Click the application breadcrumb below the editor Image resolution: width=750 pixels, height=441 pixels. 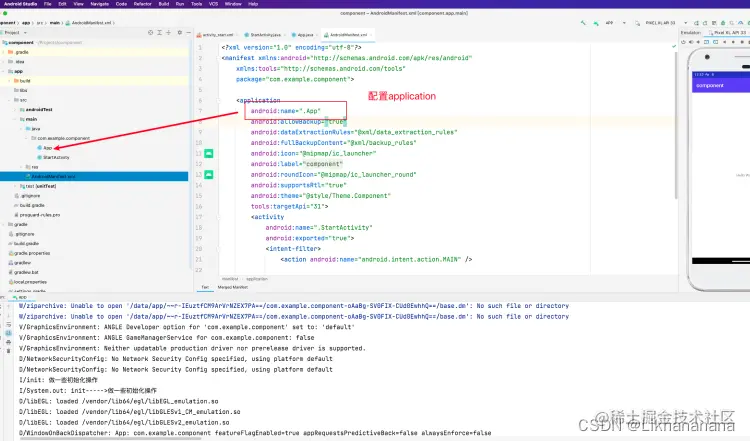[x=257, y=279]
